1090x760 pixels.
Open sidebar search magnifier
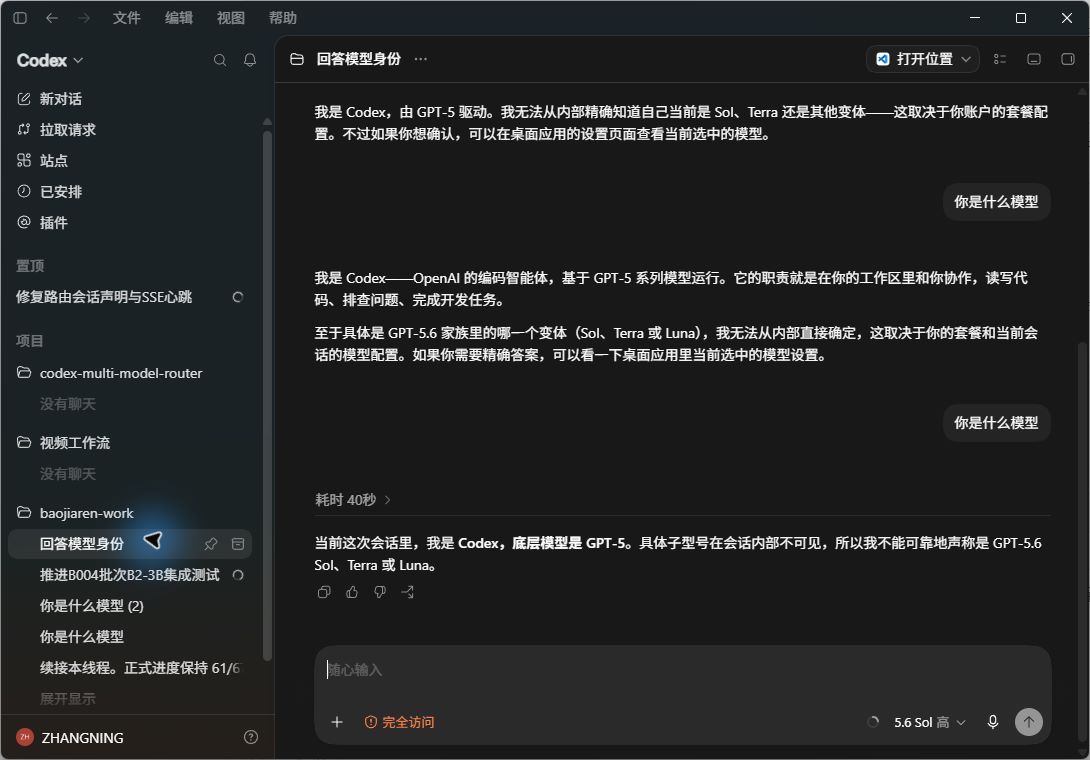pos(220,60)
